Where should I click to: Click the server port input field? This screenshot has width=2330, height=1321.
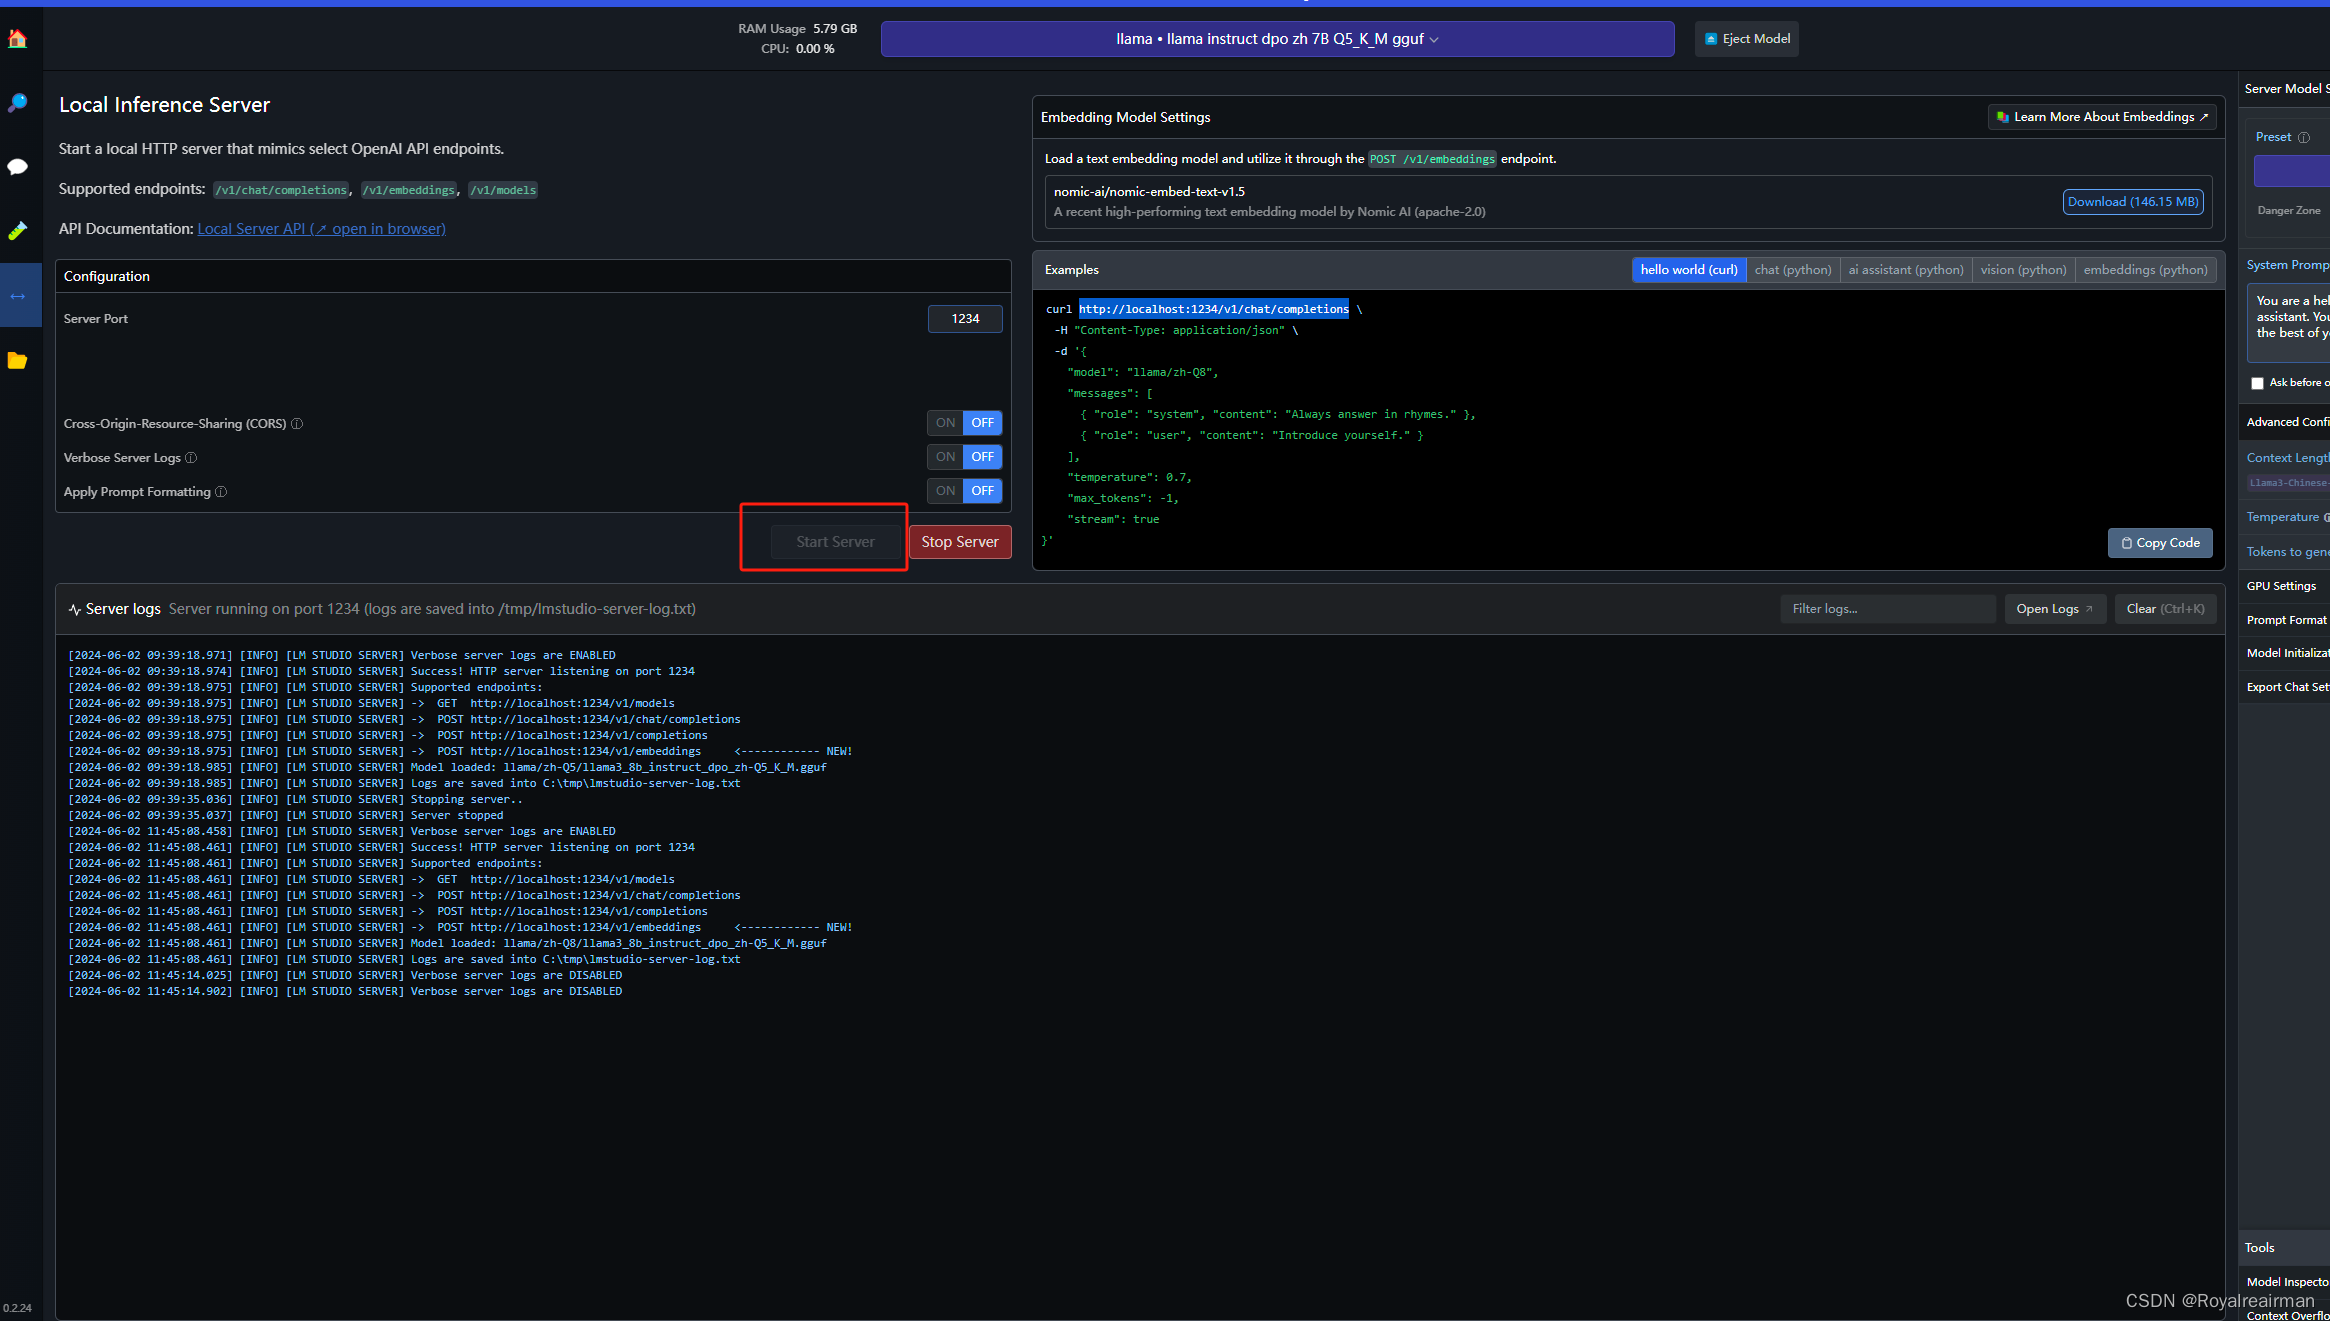pyautogui.click(x=962, y=319)
